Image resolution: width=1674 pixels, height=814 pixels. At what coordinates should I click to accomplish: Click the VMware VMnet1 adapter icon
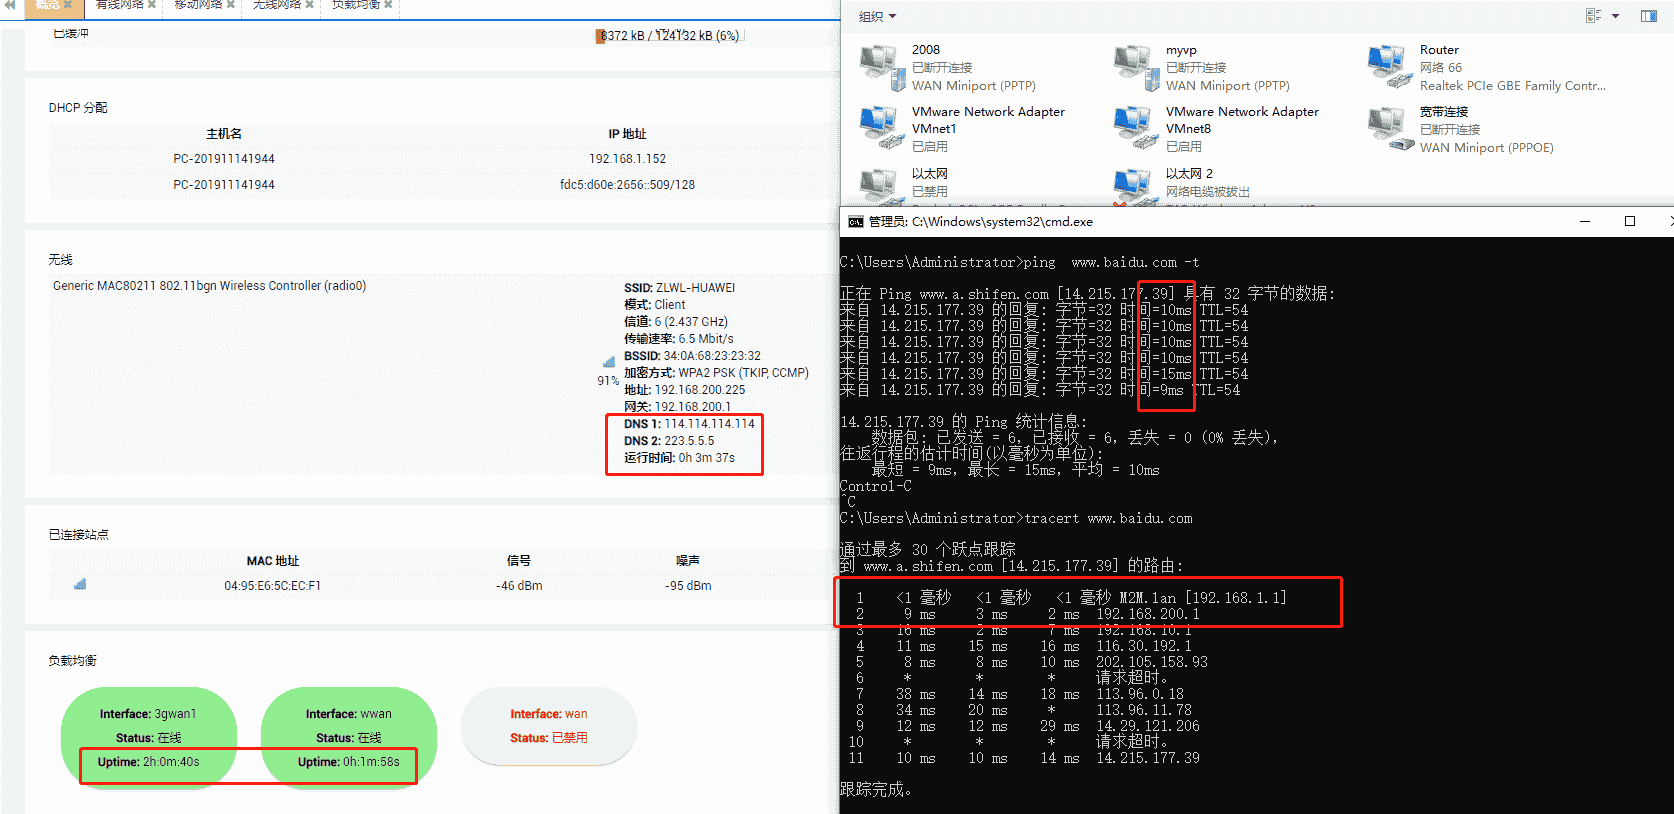(x=880, y=129)
